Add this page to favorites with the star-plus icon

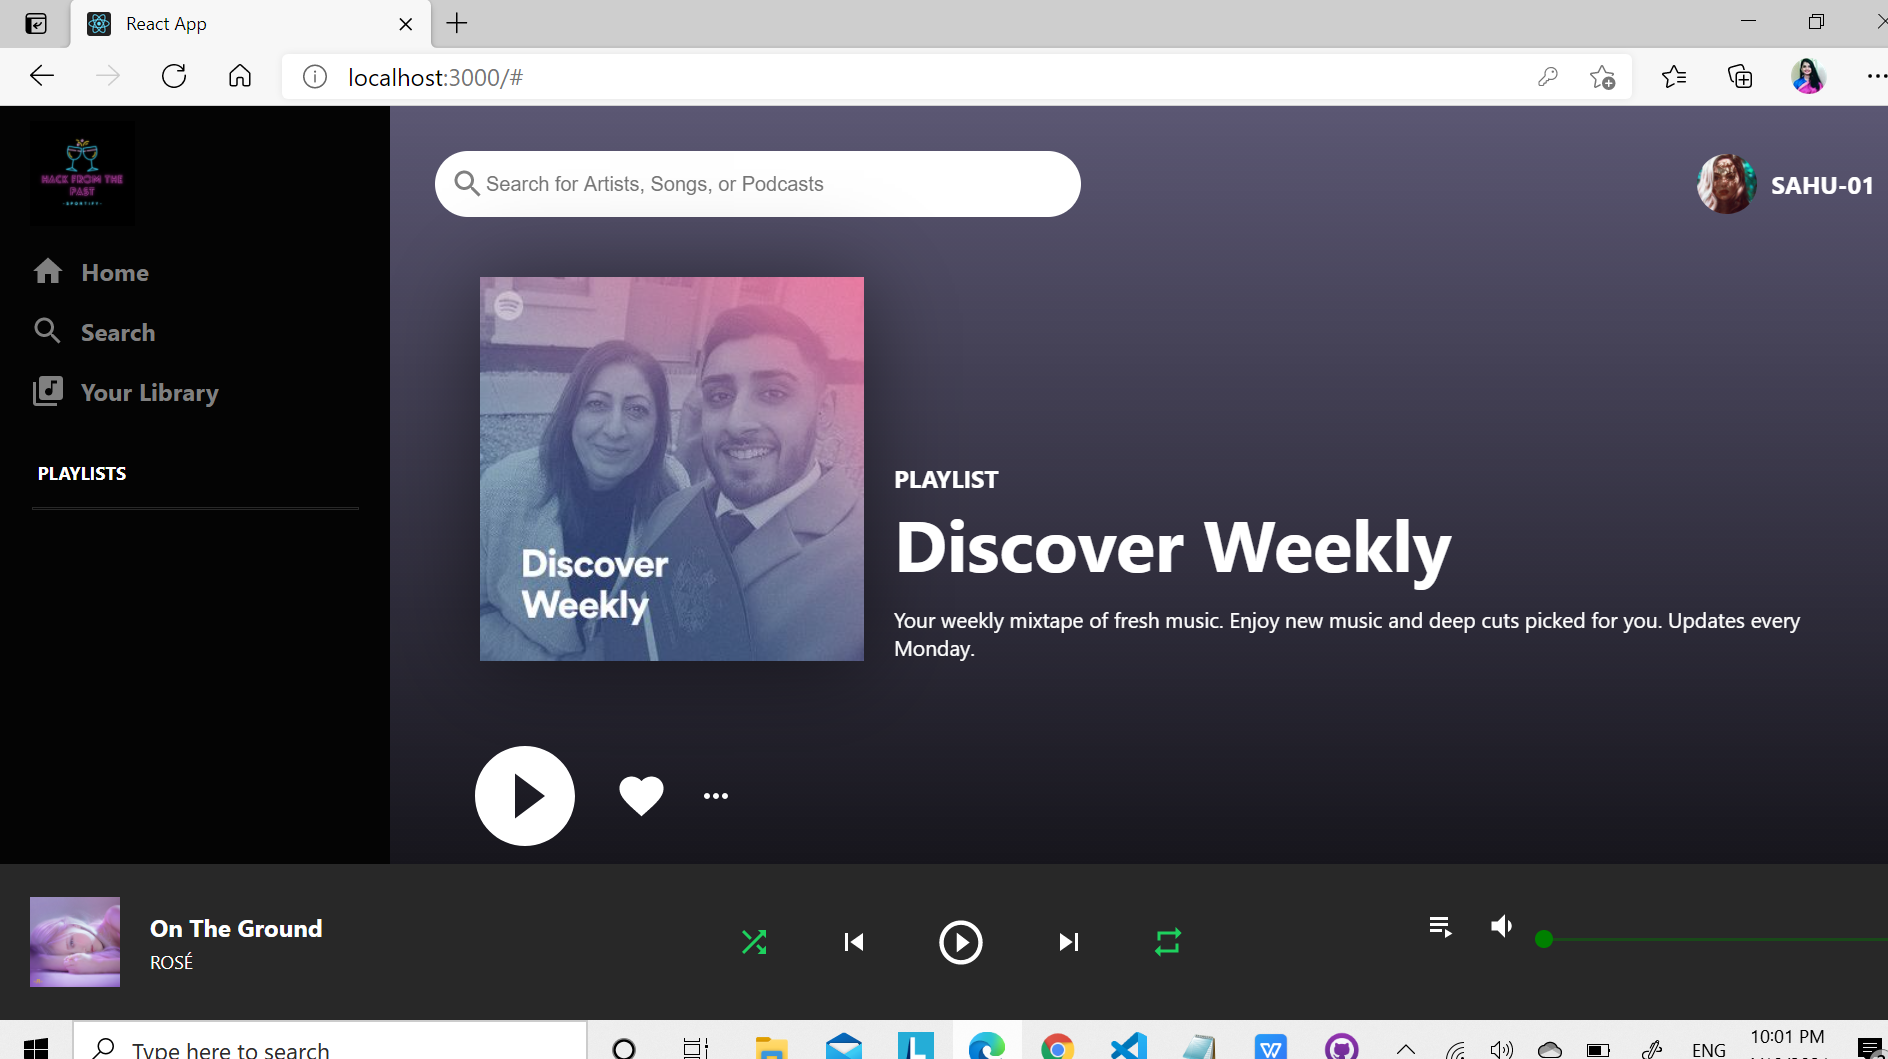pyautogui.click(x=1602, y=77)
